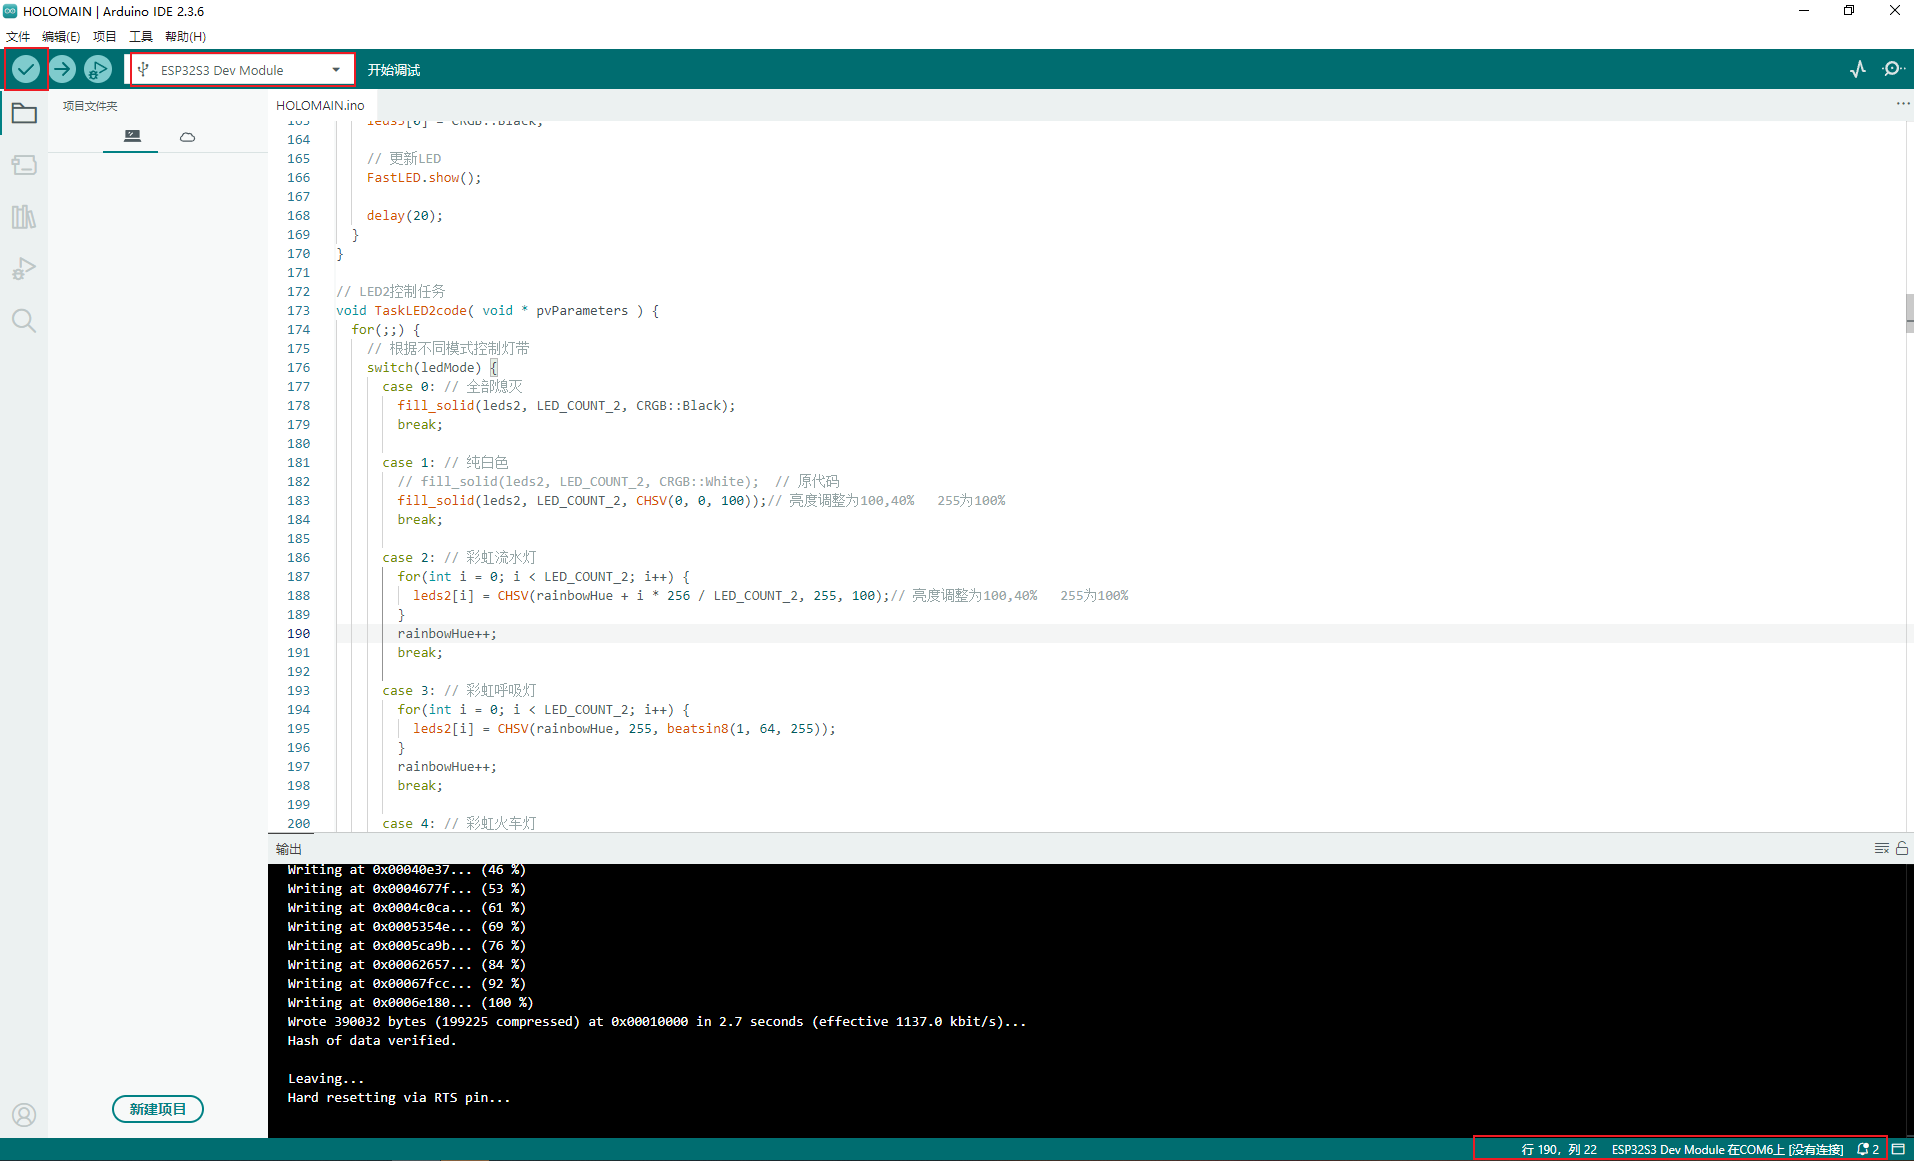Image resolution: width=1914 pixels, height=1161 pixels.
Task: Open the Search sidebar panel
Action: coord(24,321)
